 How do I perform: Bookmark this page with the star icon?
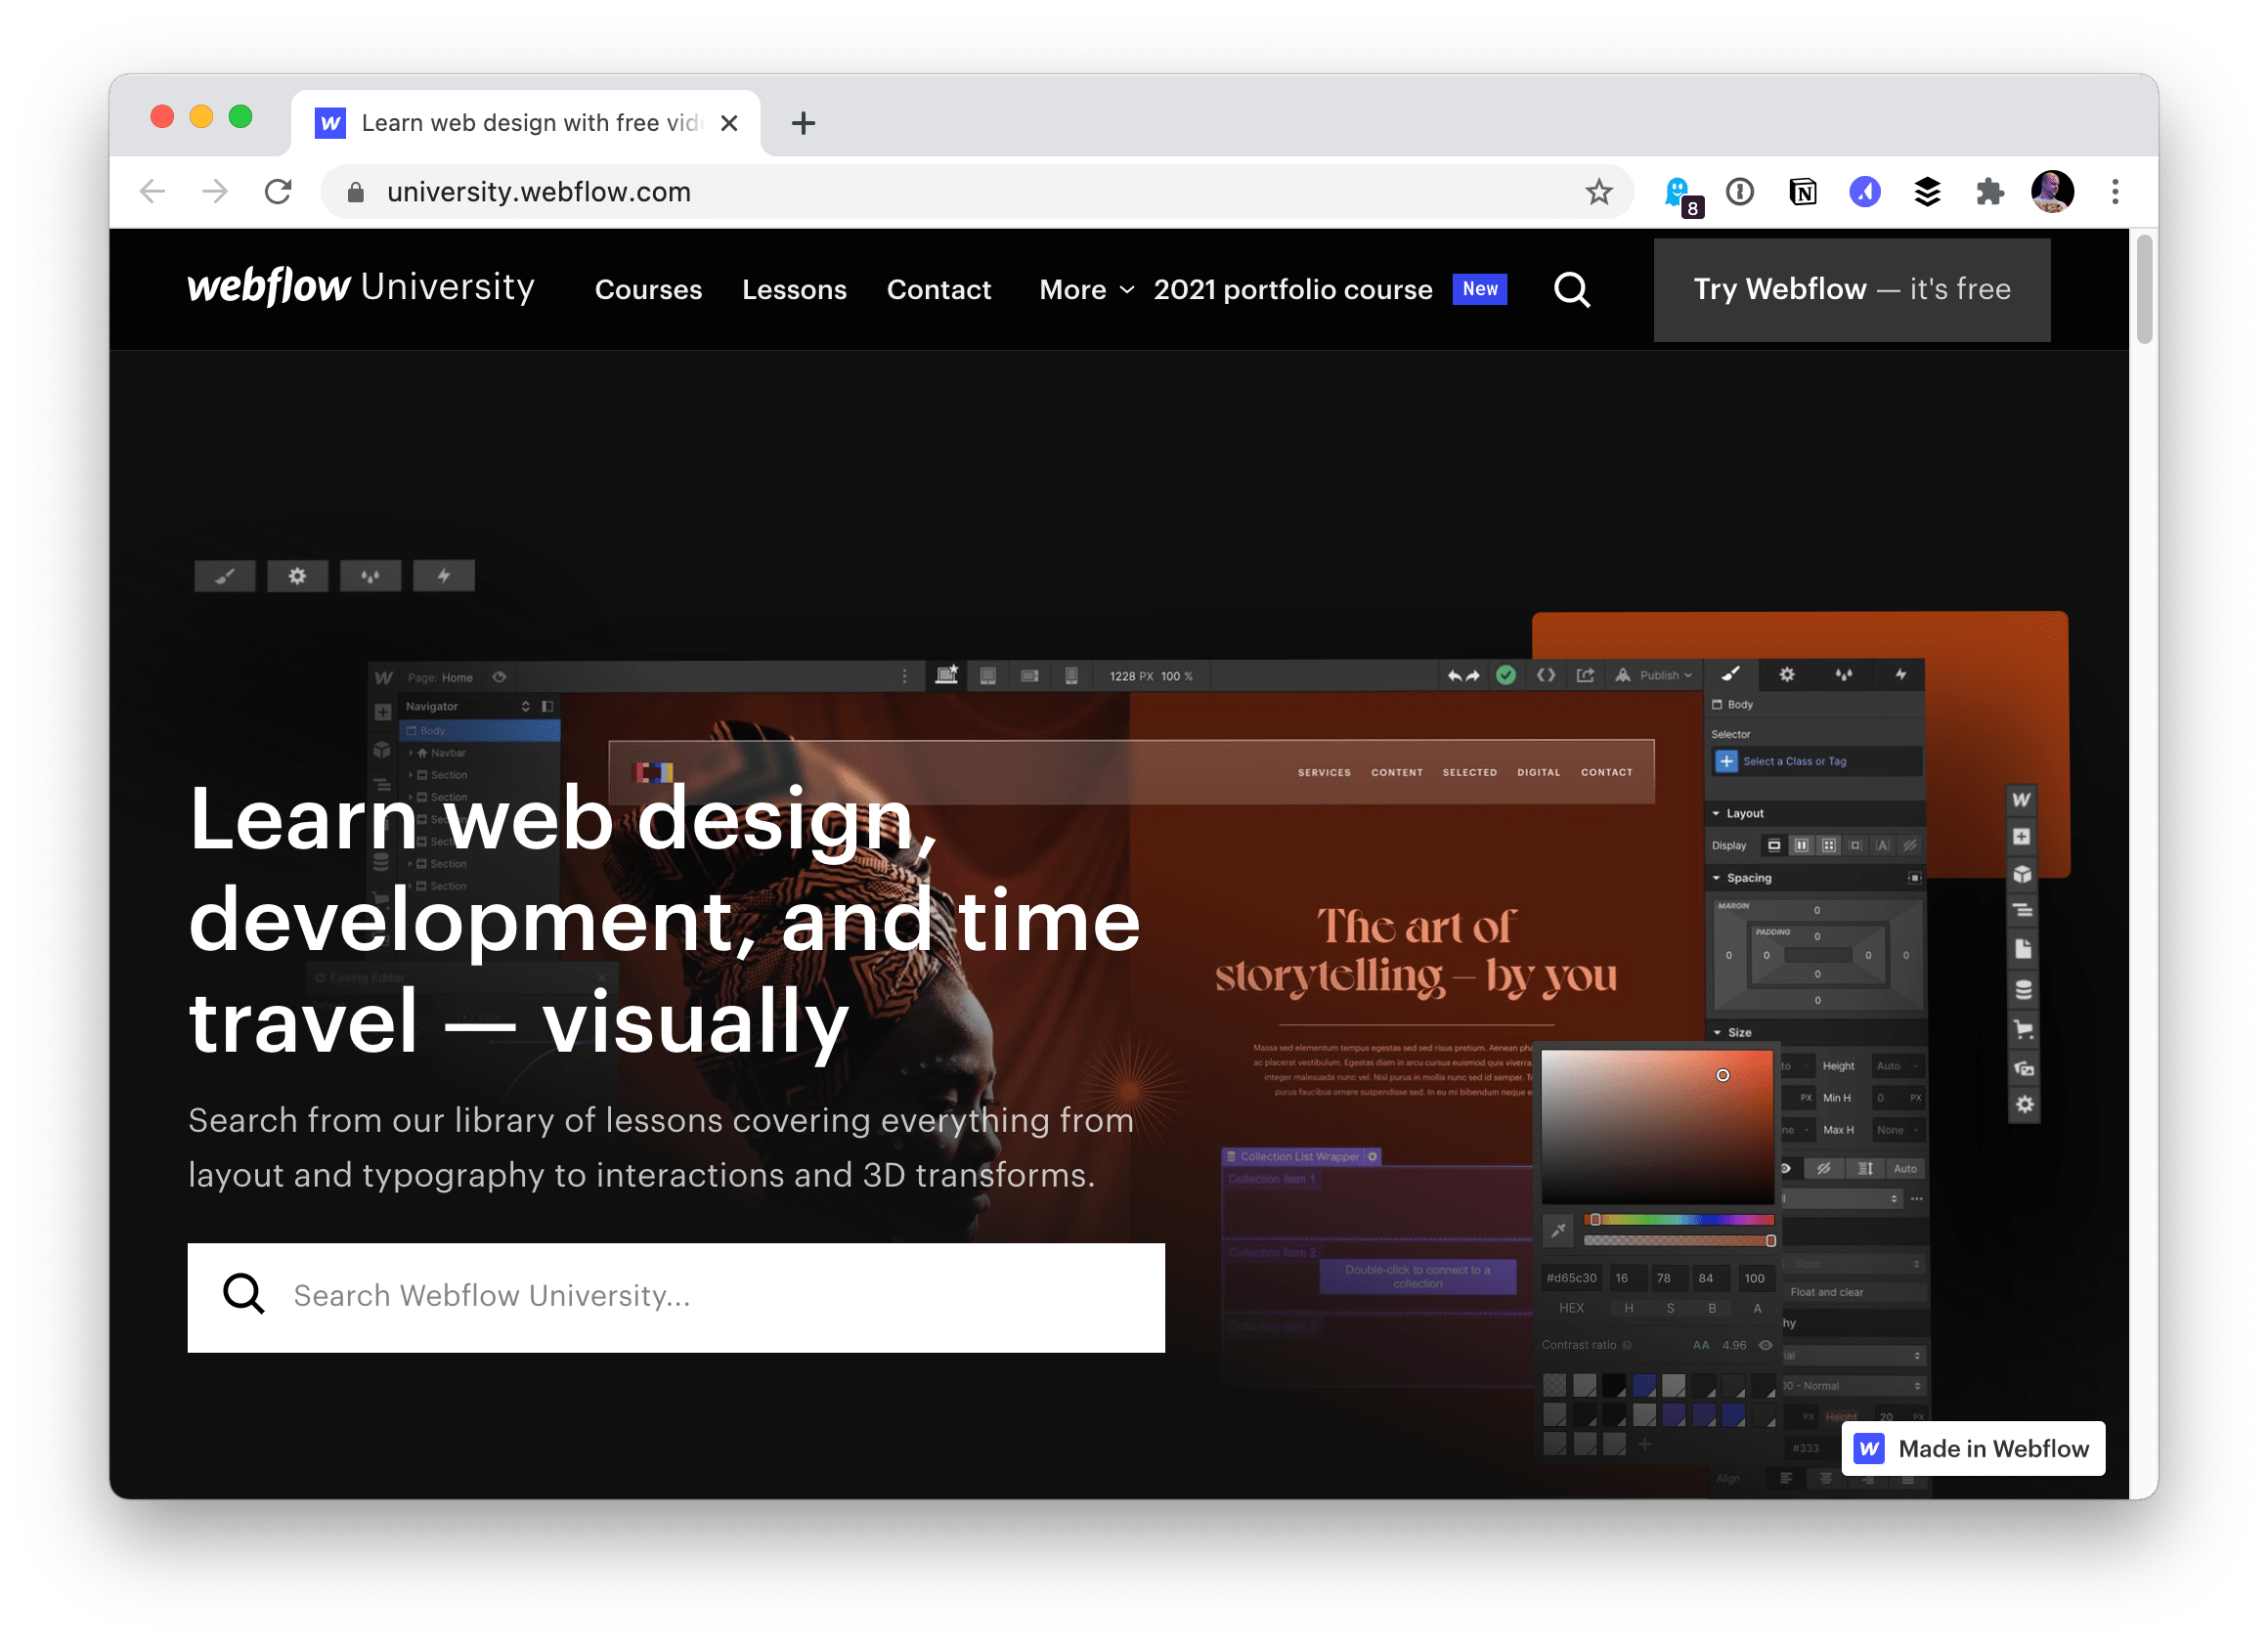click(x=1598, y=191)
